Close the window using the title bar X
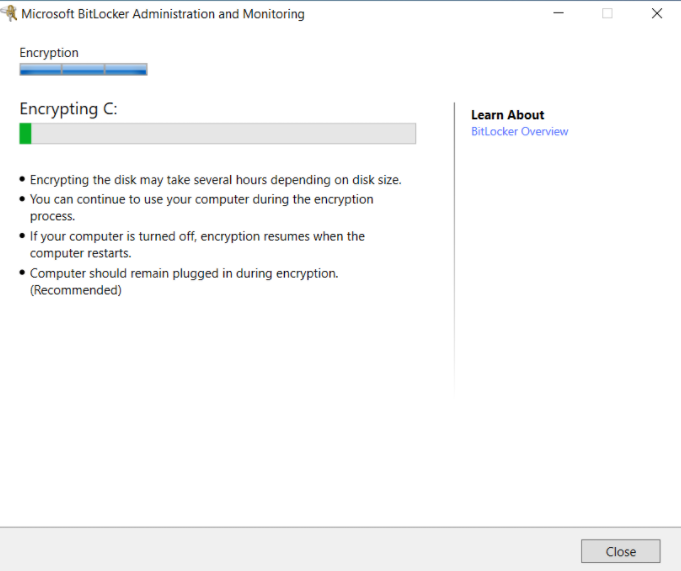Screen dimensions: 681x571 click(656, 14)
